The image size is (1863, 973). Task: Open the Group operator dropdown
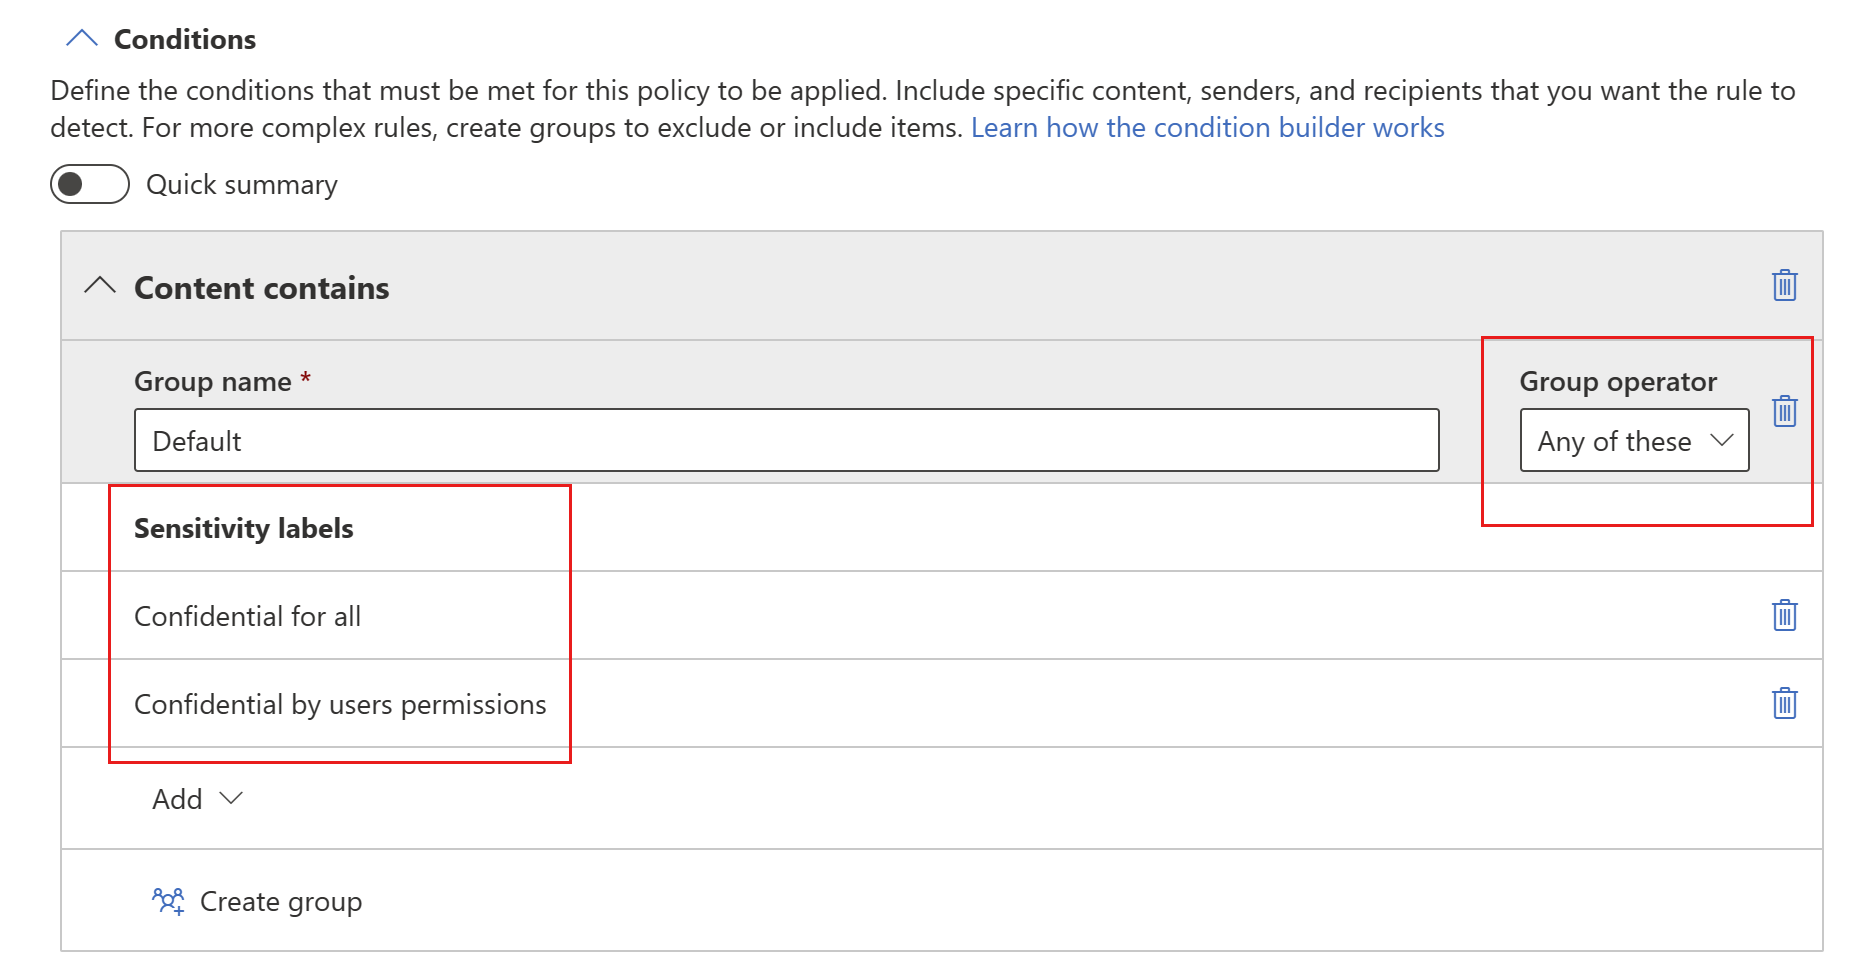tap(1634, 440)
